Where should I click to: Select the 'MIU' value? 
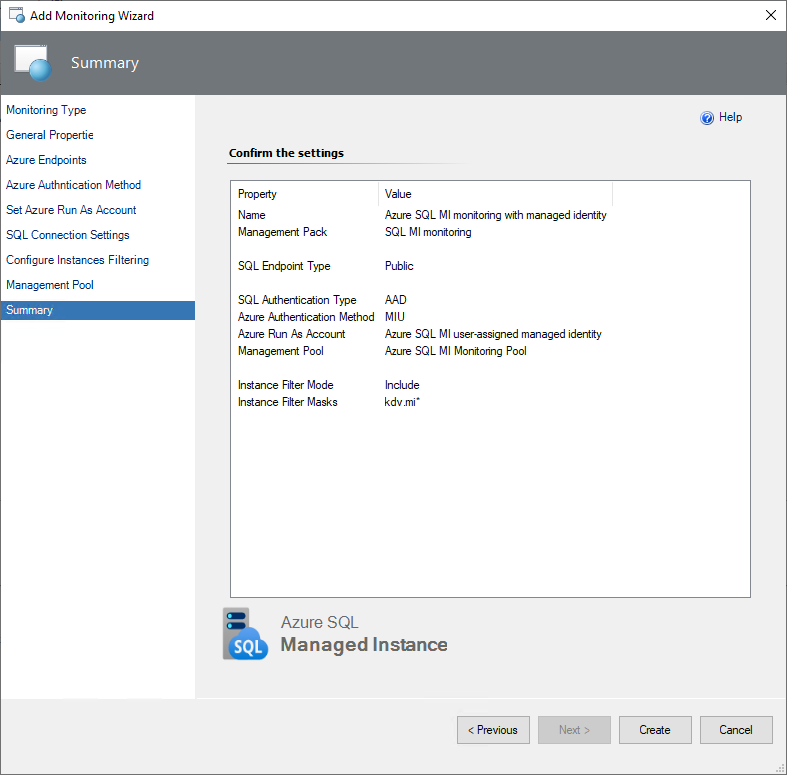click(x=395, y=317)
